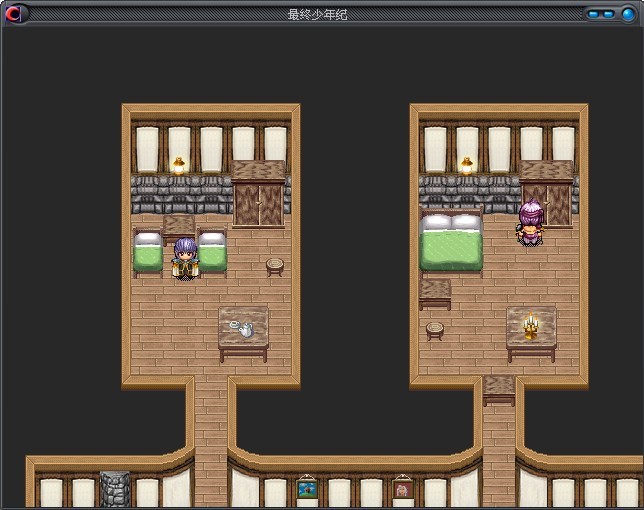Click the round stool in the left room
The height and width of the screenshot is (510, 644).
[275, 267]
